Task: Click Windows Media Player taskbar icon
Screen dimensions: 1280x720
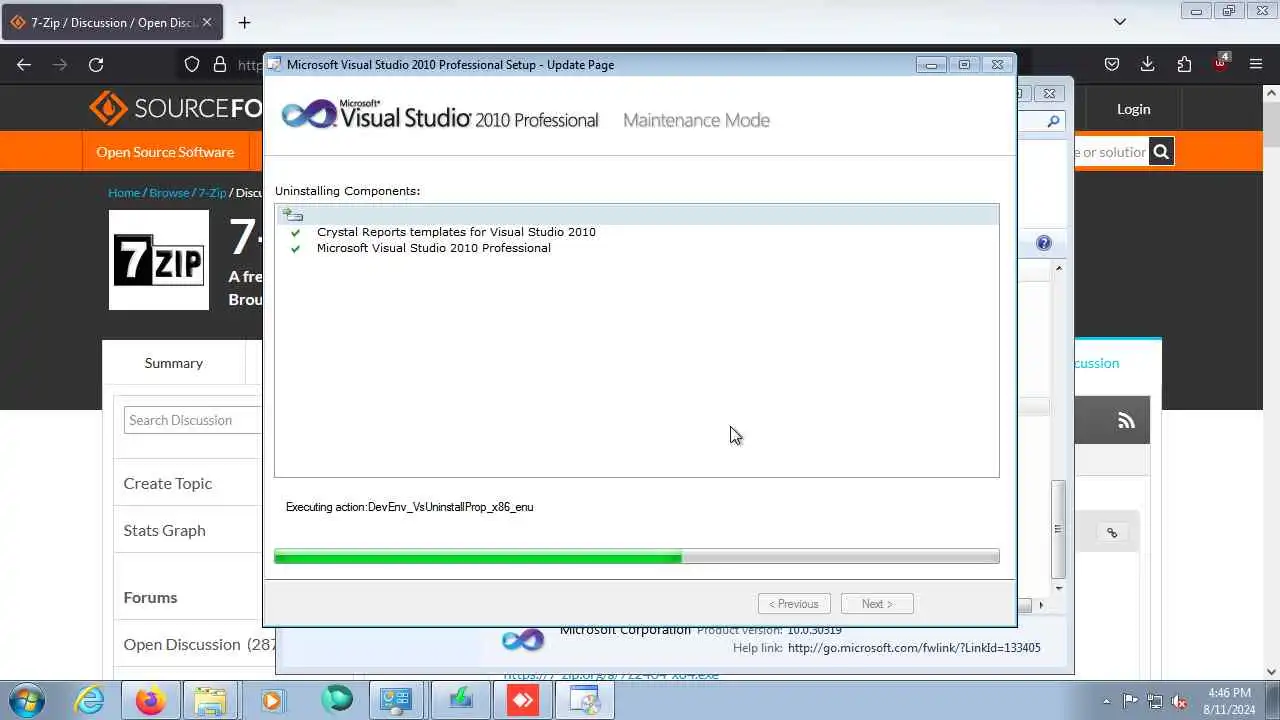Action: [x=272, y=700]
